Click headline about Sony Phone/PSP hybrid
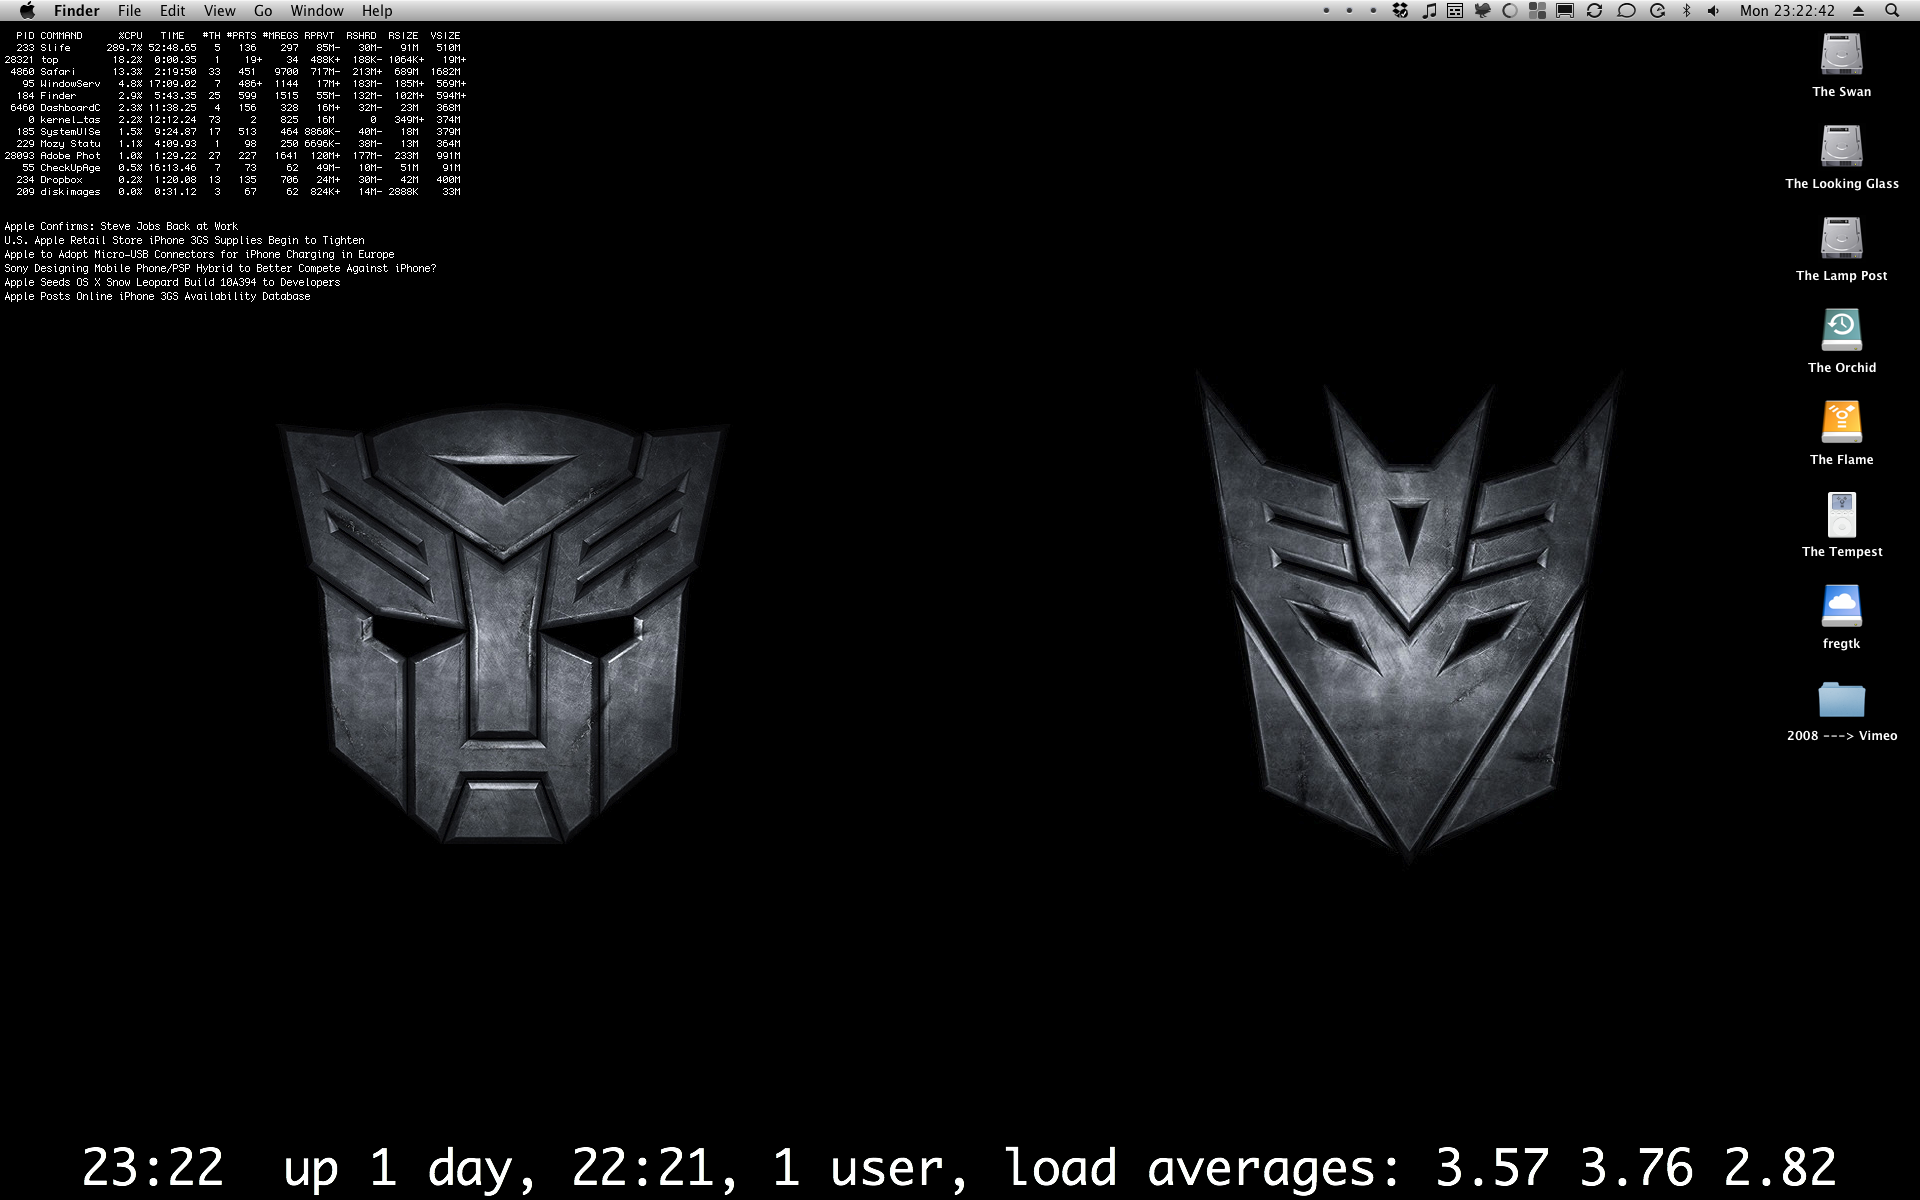Screen dimensions: 1920x1200 [220, 269]
